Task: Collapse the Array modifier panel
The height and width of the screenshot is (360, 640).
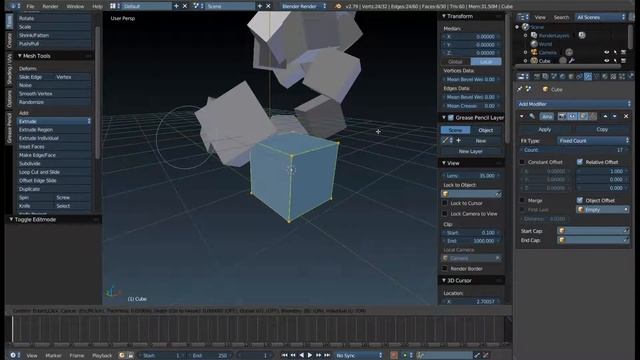Action: pyautogui.click(x=522, y=116)
